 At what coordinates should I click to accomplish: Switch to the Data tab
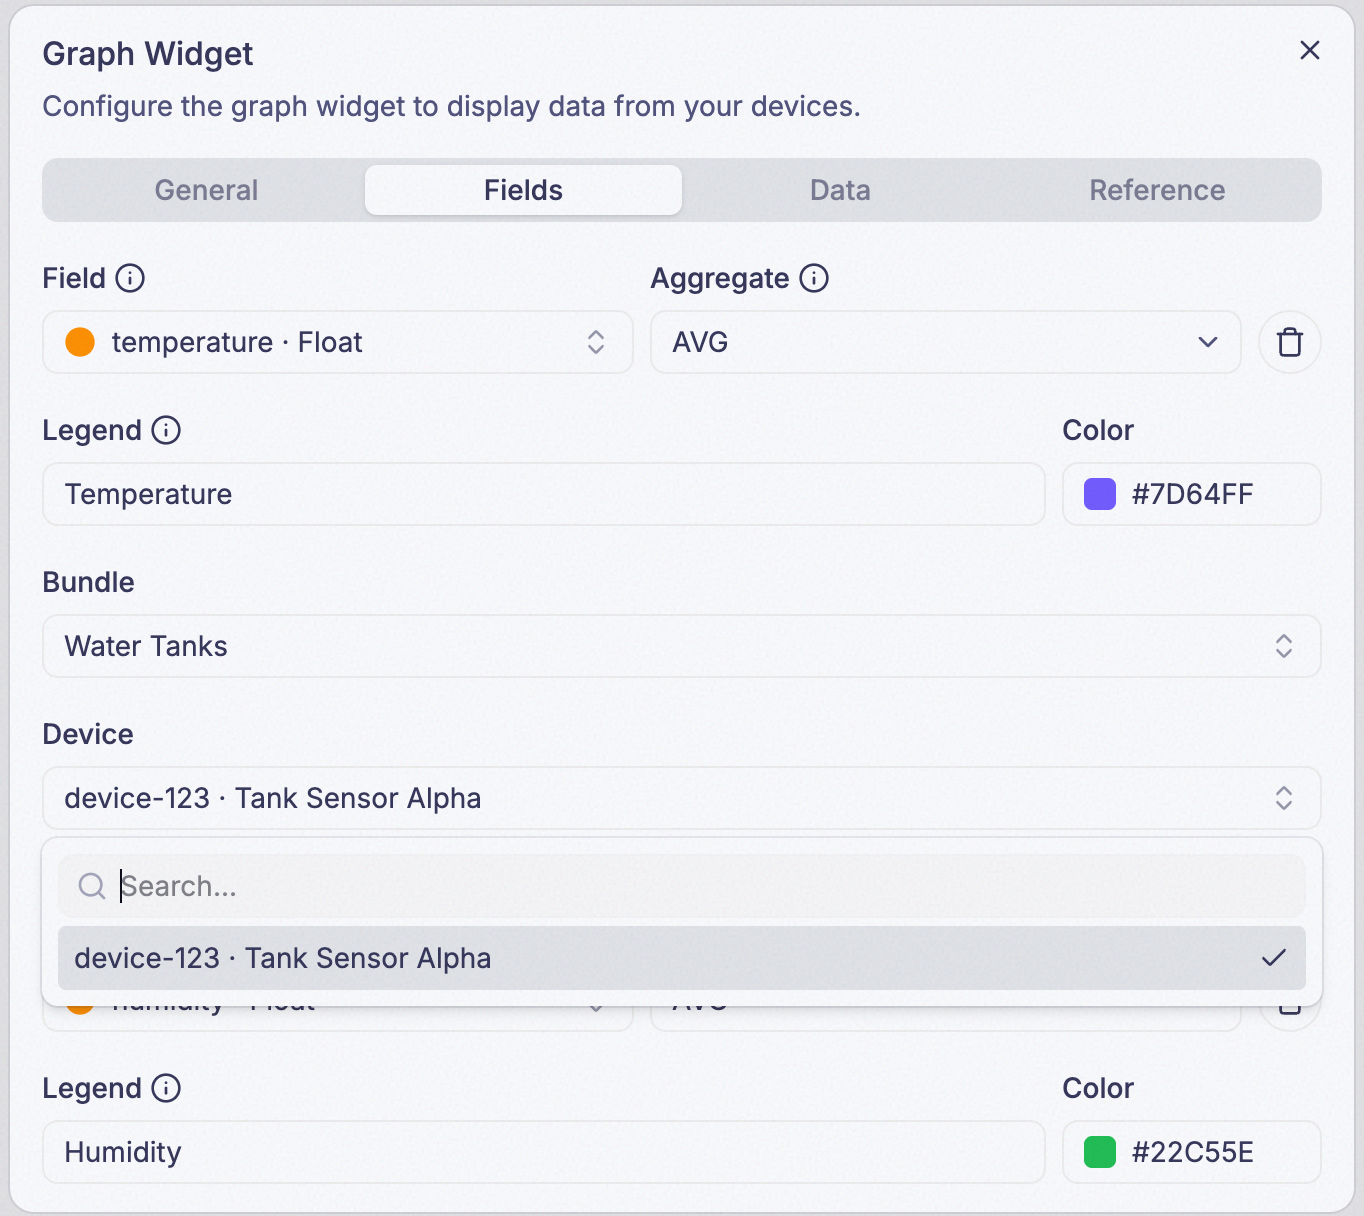point(840,190)
